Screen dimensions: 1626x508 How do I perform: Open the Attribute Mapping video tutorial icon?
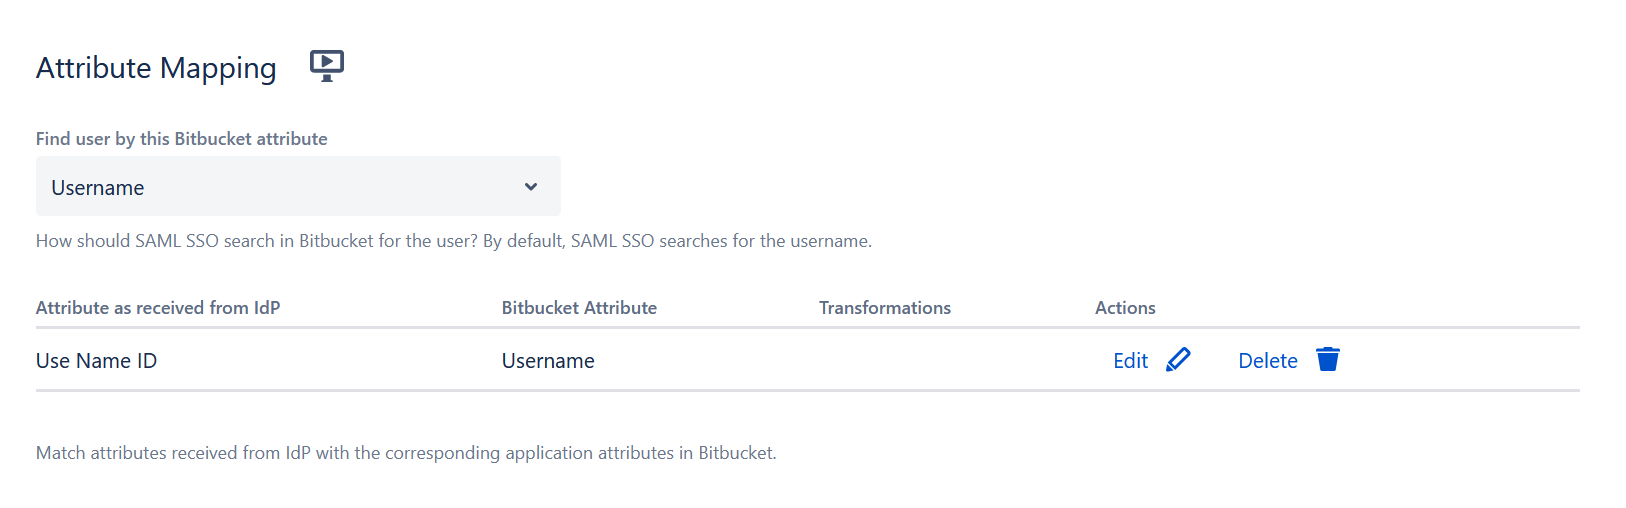pyautogui.click(x=326, y=65)
